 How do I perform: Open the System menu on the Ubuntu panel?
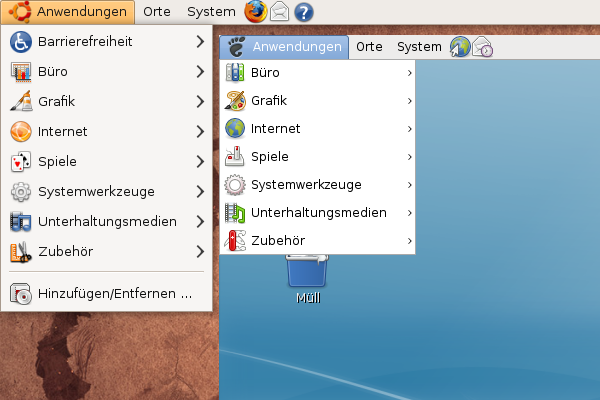211,12
